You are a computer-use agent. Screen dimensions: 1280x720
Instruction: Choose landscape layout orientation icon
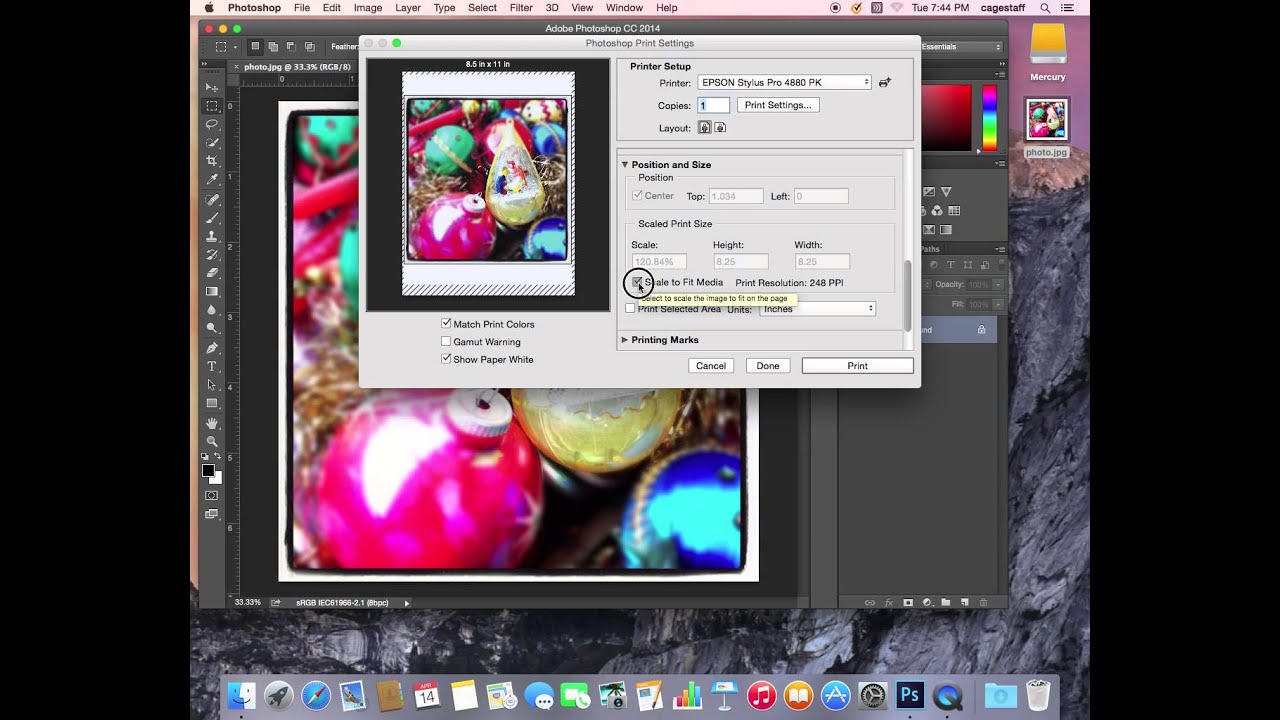tap(720, 128)
